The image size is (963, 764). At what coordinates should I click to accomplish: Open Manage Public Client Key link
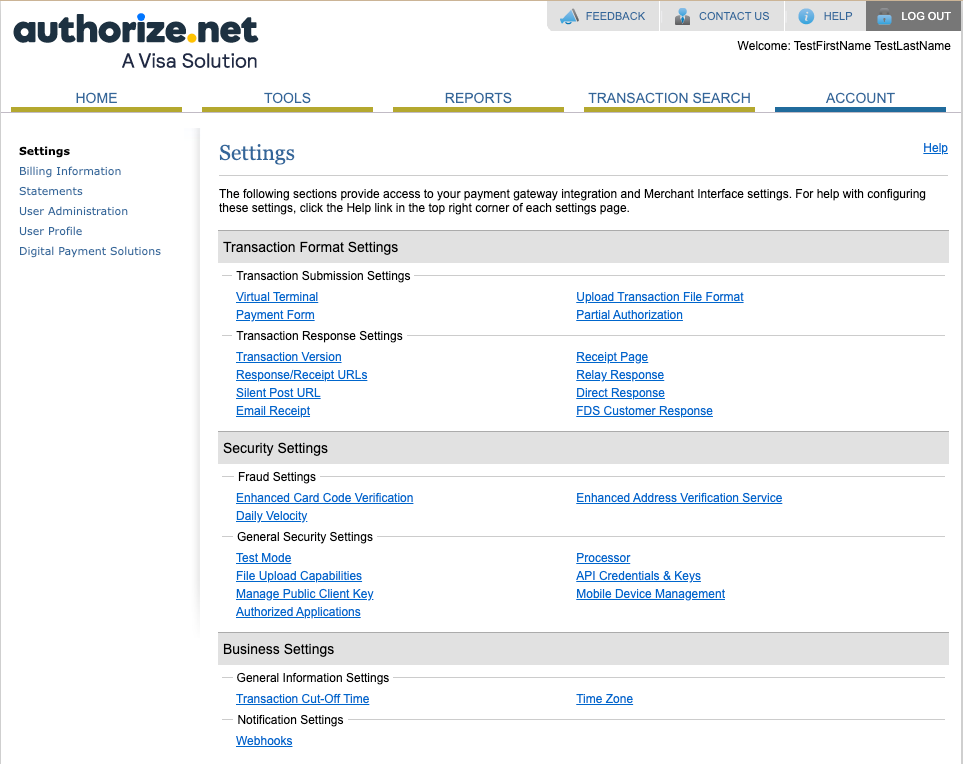(305, 594)
